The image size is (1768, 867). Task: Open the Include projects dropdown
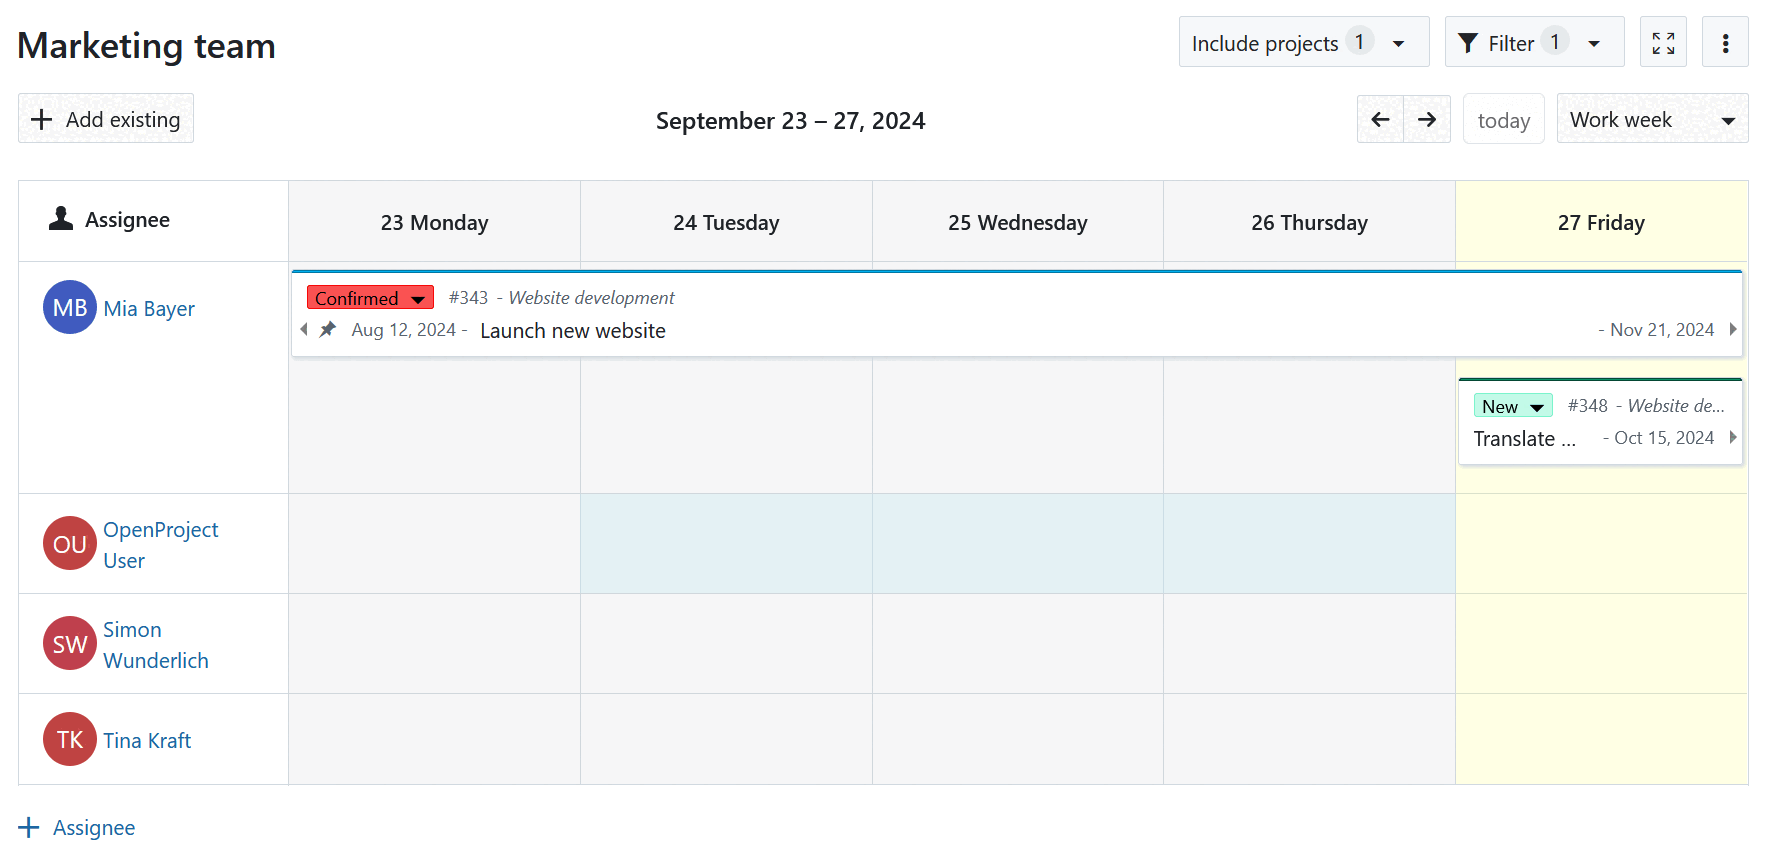coord(1302,43)
